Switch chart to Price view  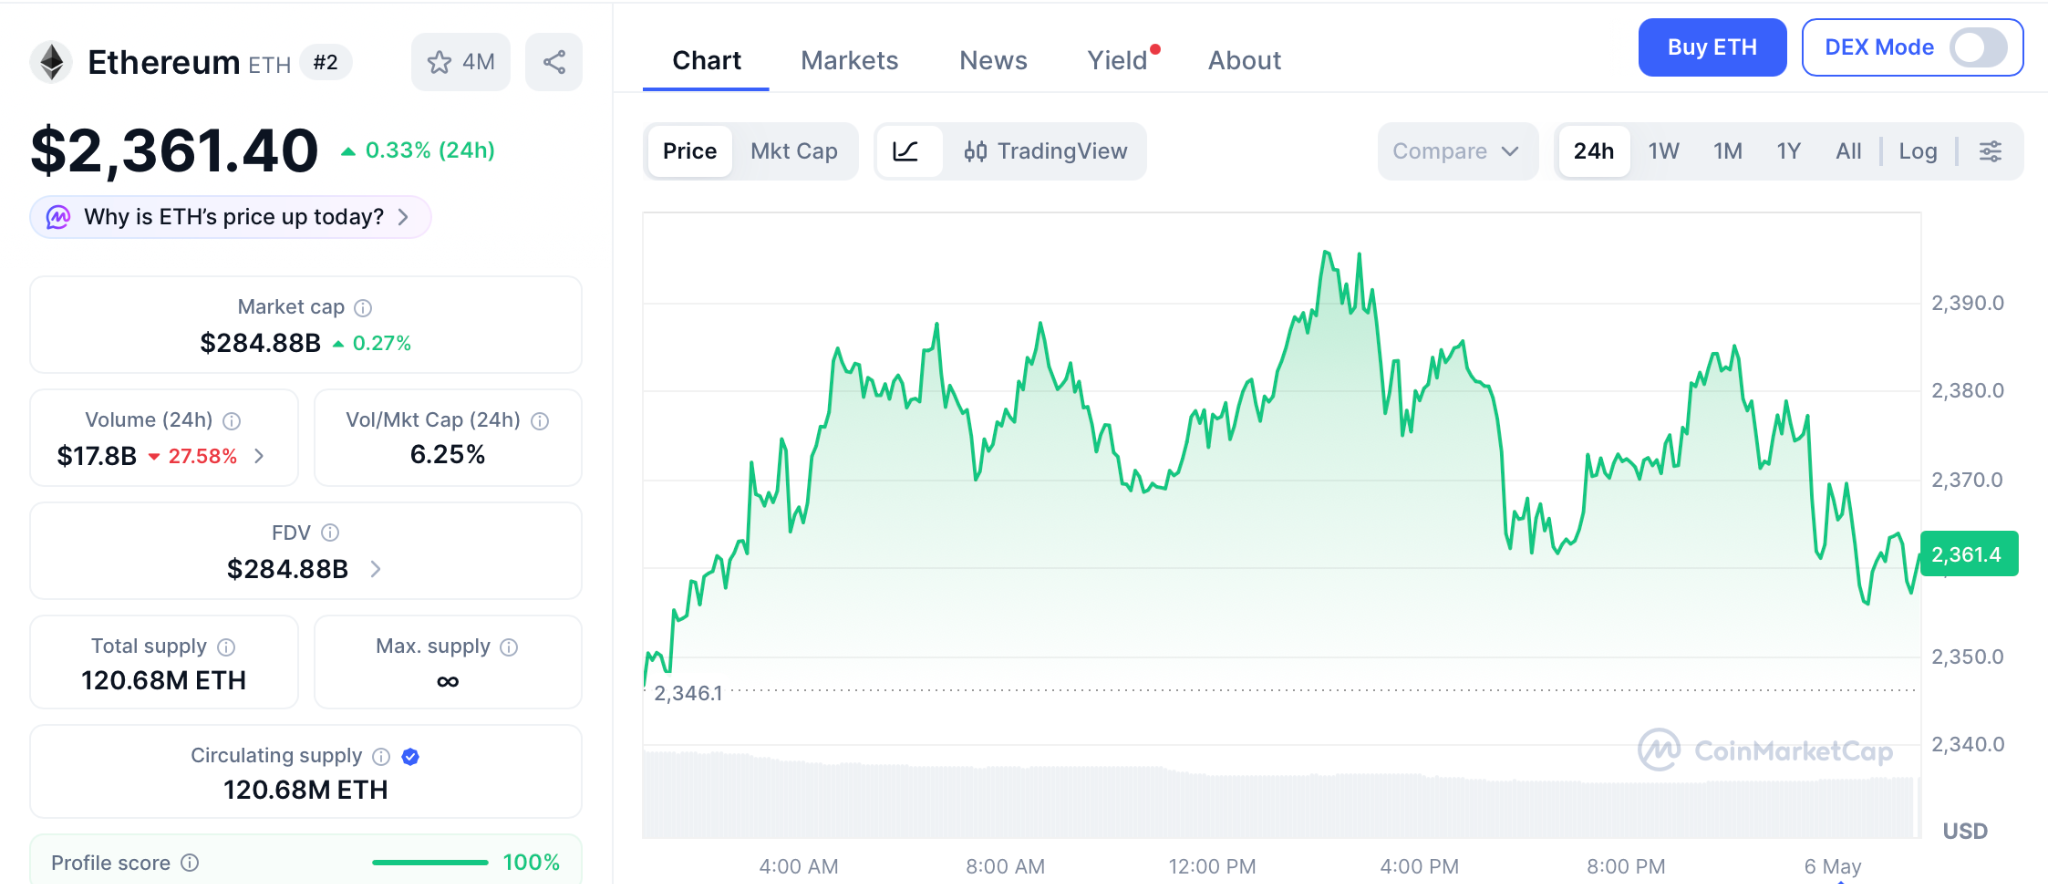point(690,151)
